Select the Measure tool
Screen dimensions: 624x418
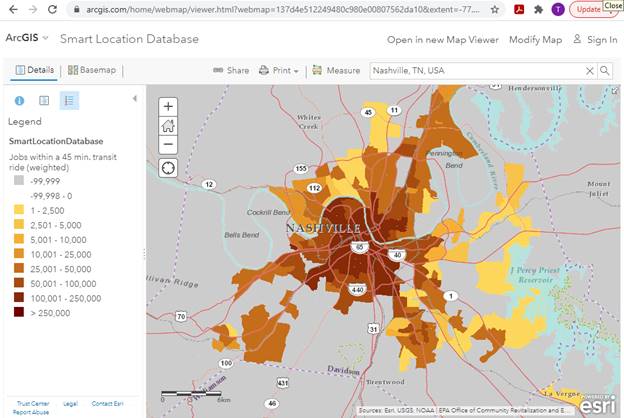point(336,70)
